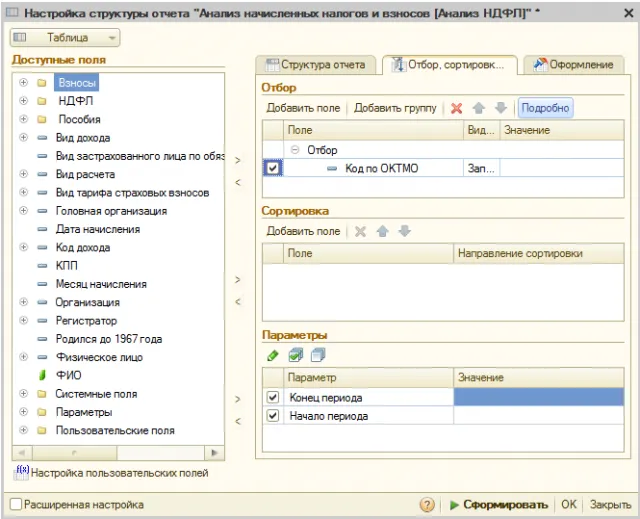Expand the Физическое лицо field
Image resolution: width=640 pixels, height=519 pixels.
(x=24, y=357)
